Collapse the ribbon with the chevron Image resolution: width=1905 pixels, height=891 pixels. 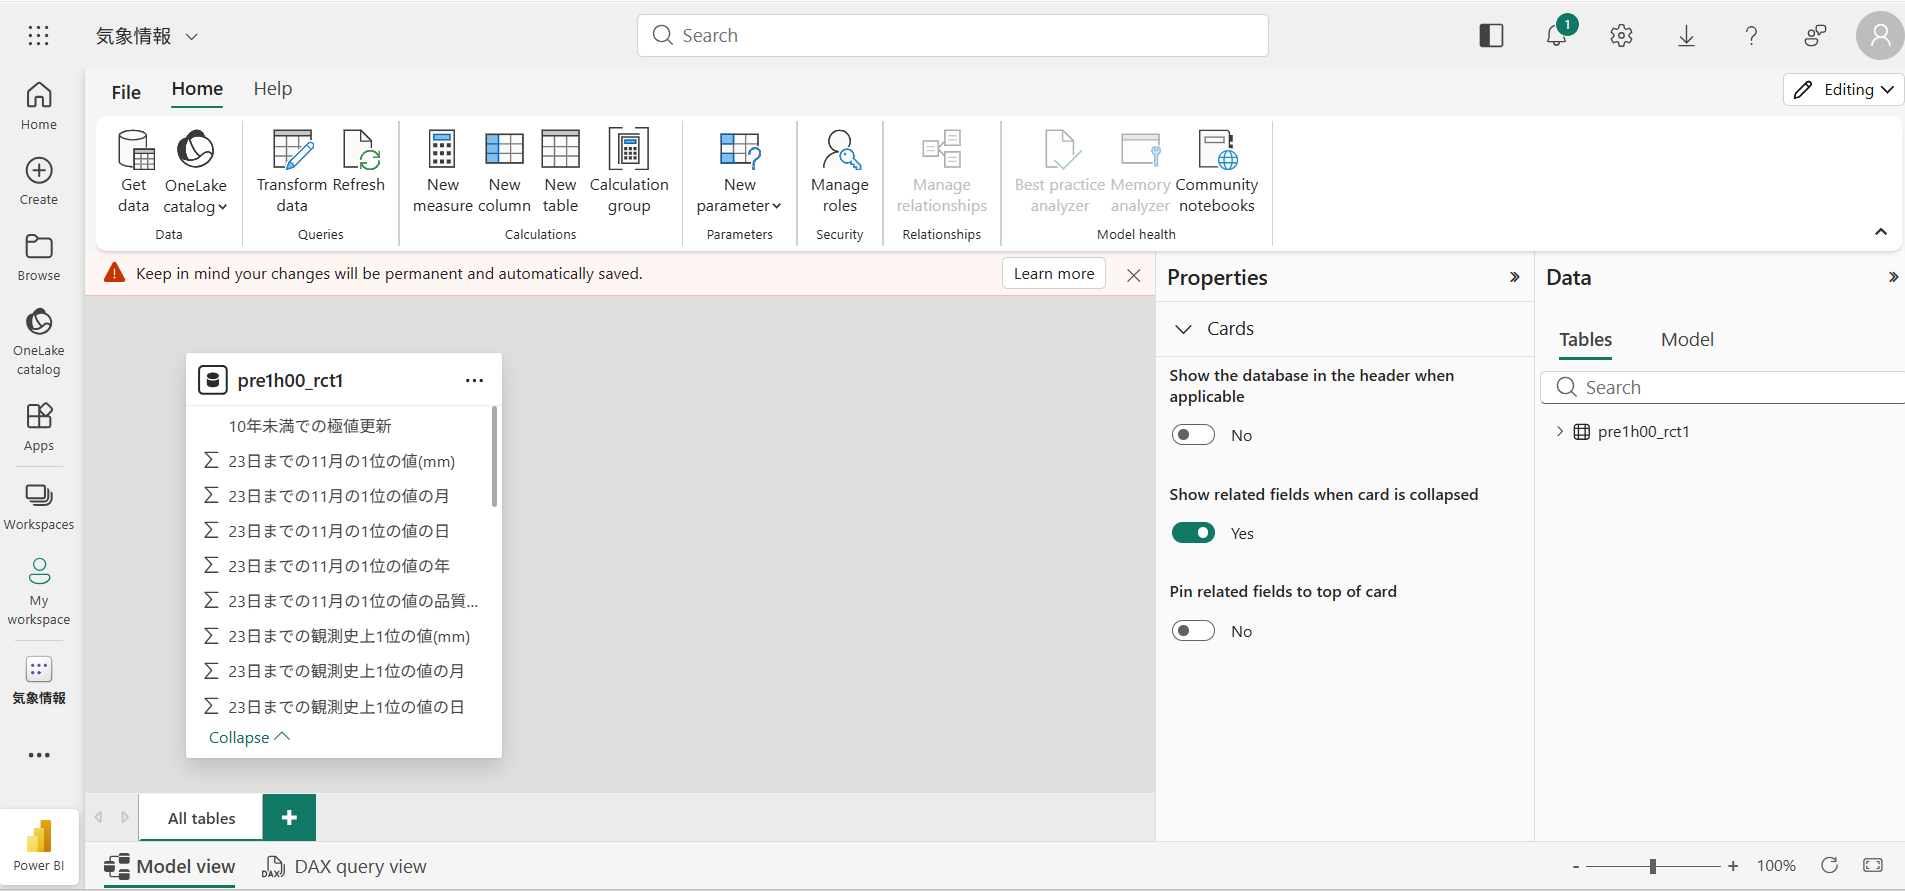(x=1881, y=232)
